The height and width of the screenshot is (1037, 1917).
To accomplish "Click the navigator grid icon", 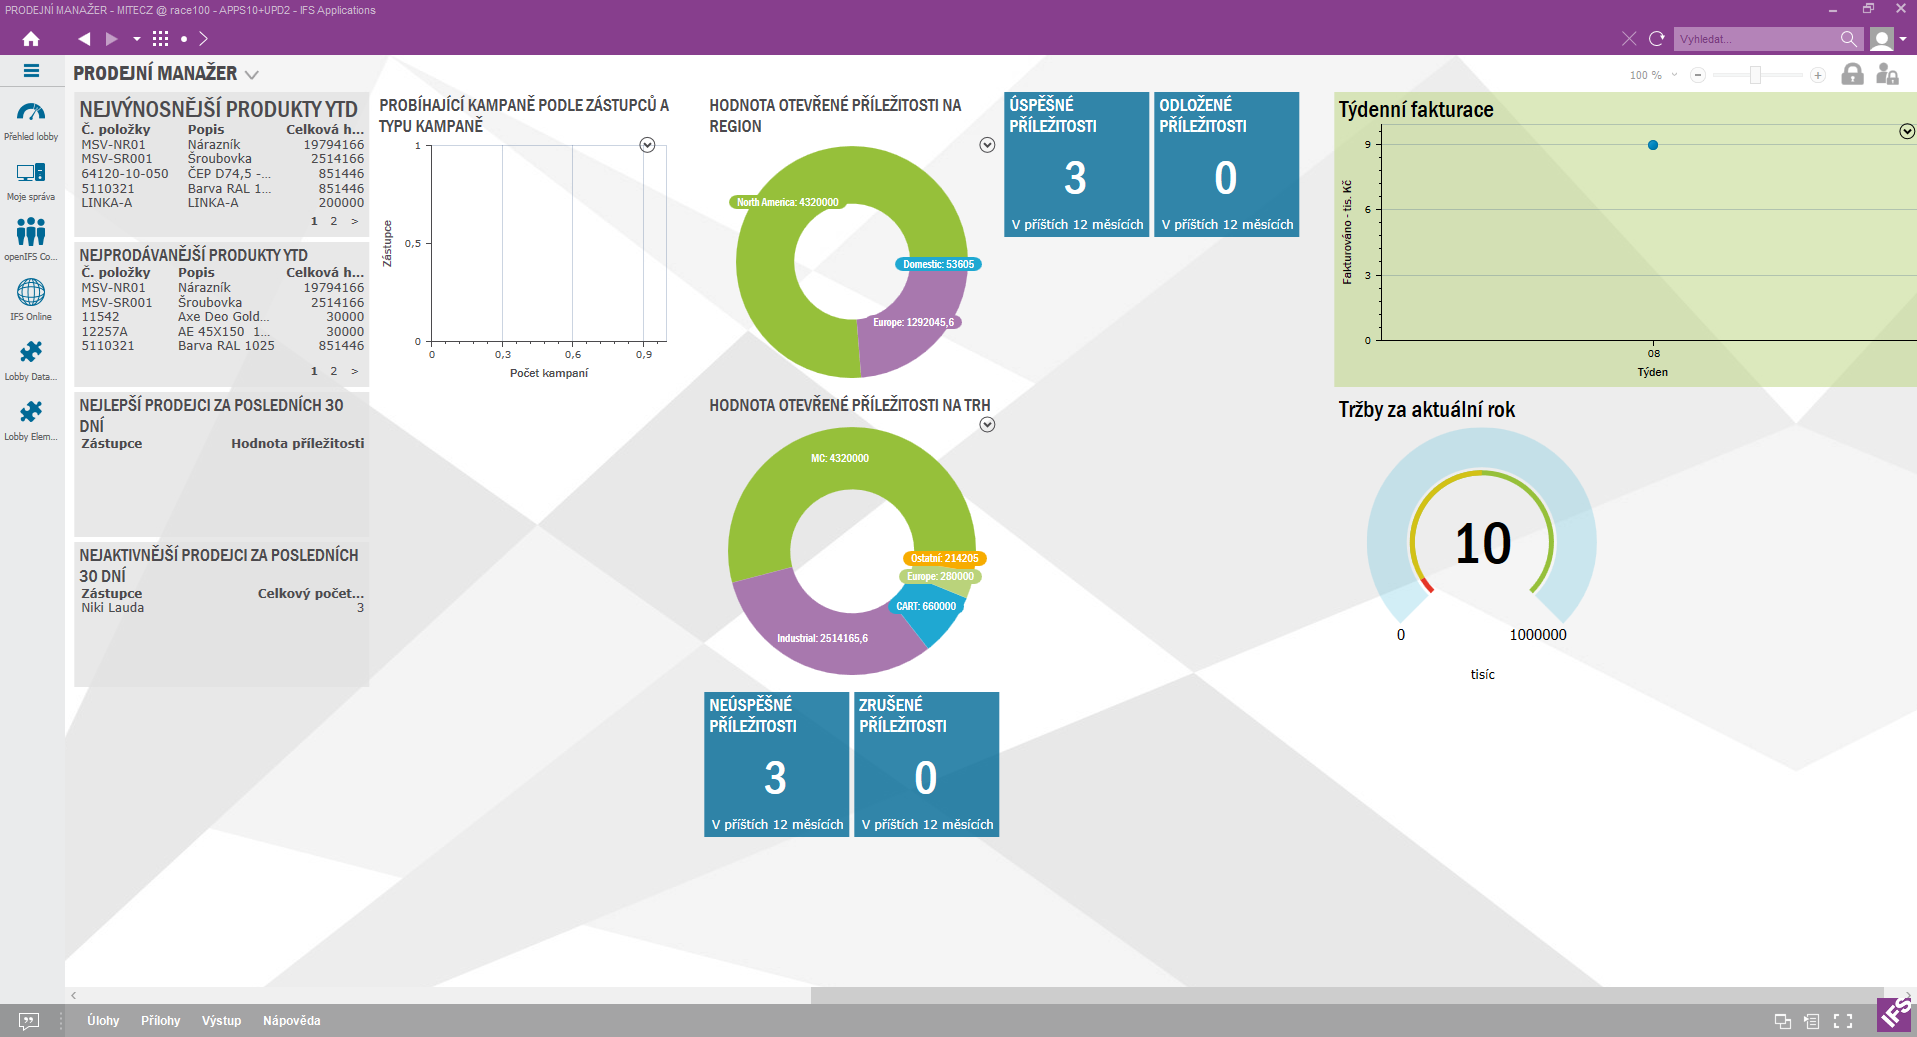I will pyautogui.click(x=160, y=39).
